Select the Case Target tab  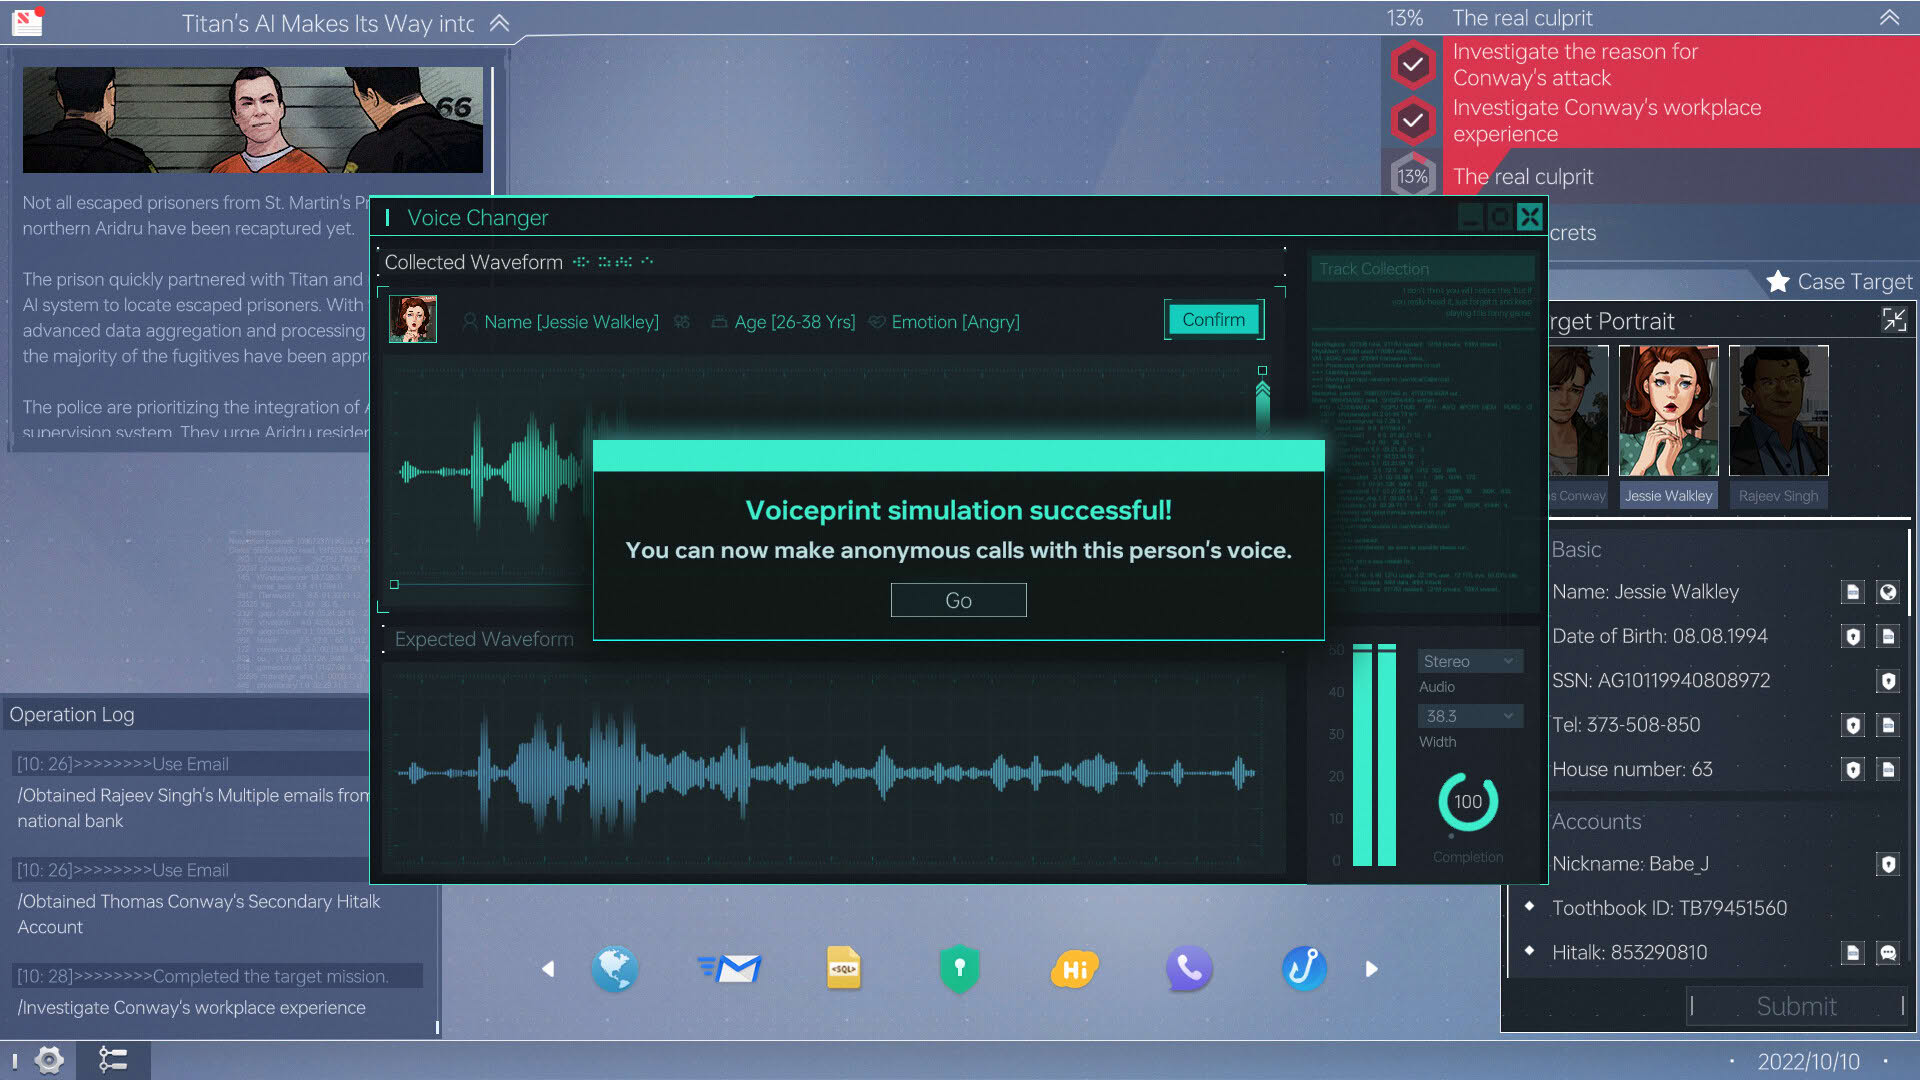(x=1839, y=282)
